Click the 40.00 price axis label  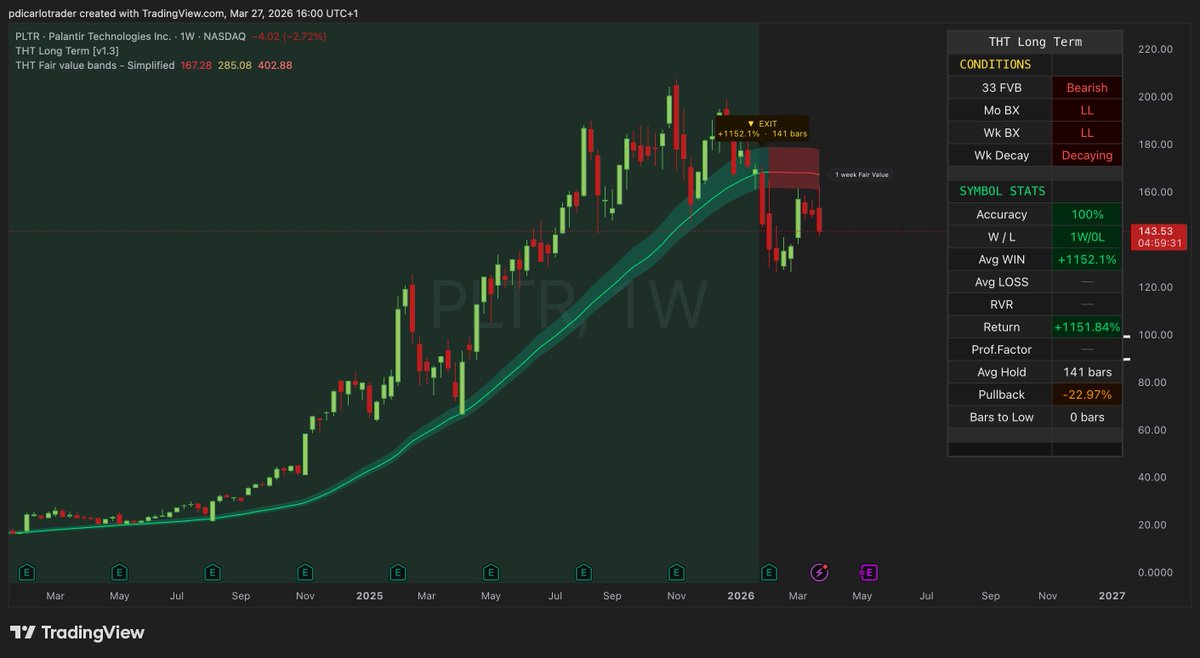[x=1151, y=477]
